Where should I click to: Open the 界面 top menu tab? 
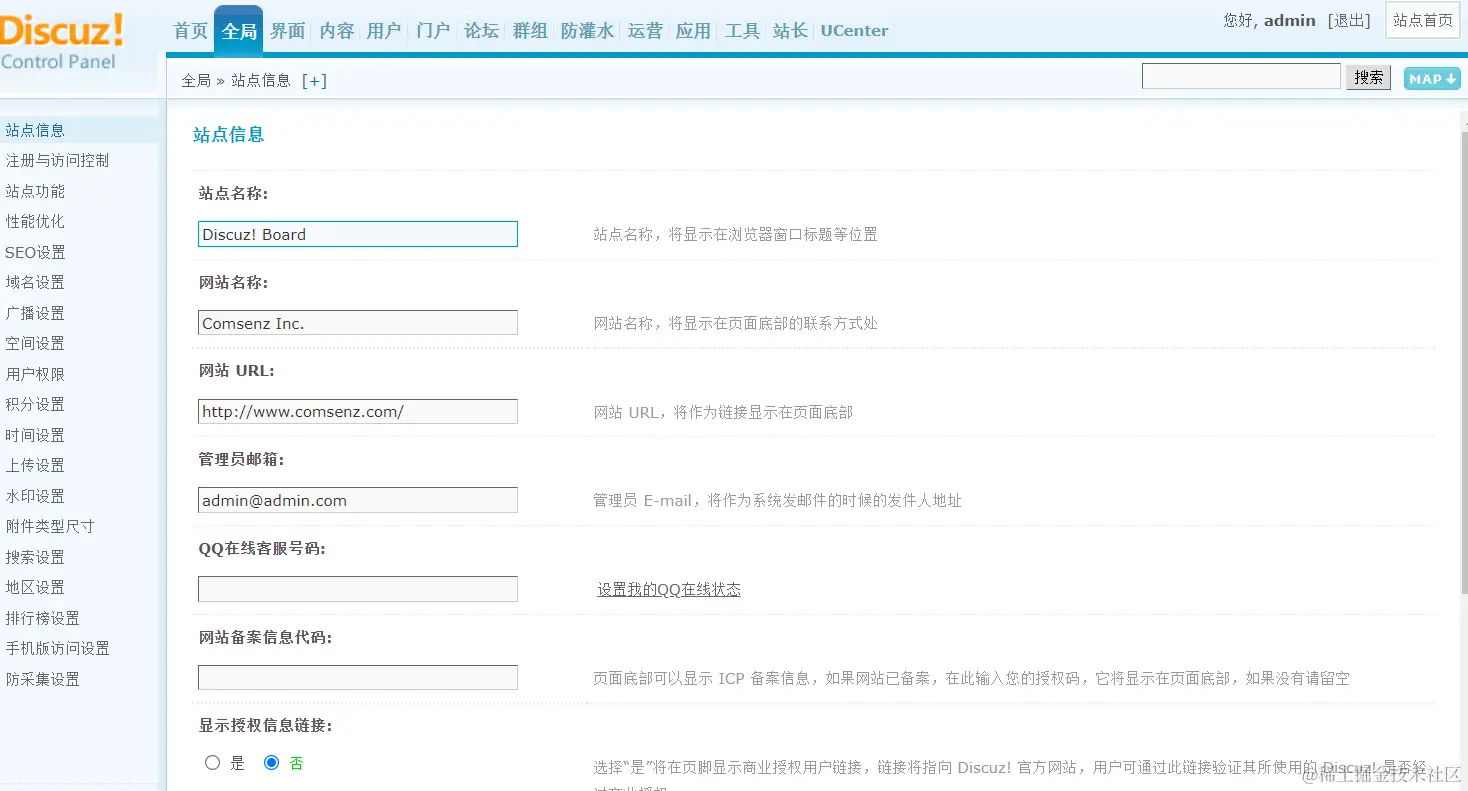click(288, 31)
